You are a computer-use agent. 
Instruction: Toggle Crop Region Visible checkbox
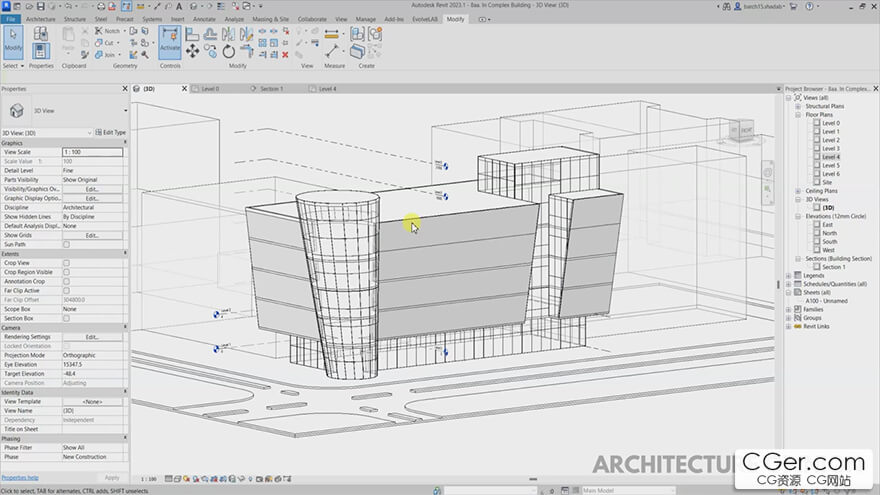(66, 272)
